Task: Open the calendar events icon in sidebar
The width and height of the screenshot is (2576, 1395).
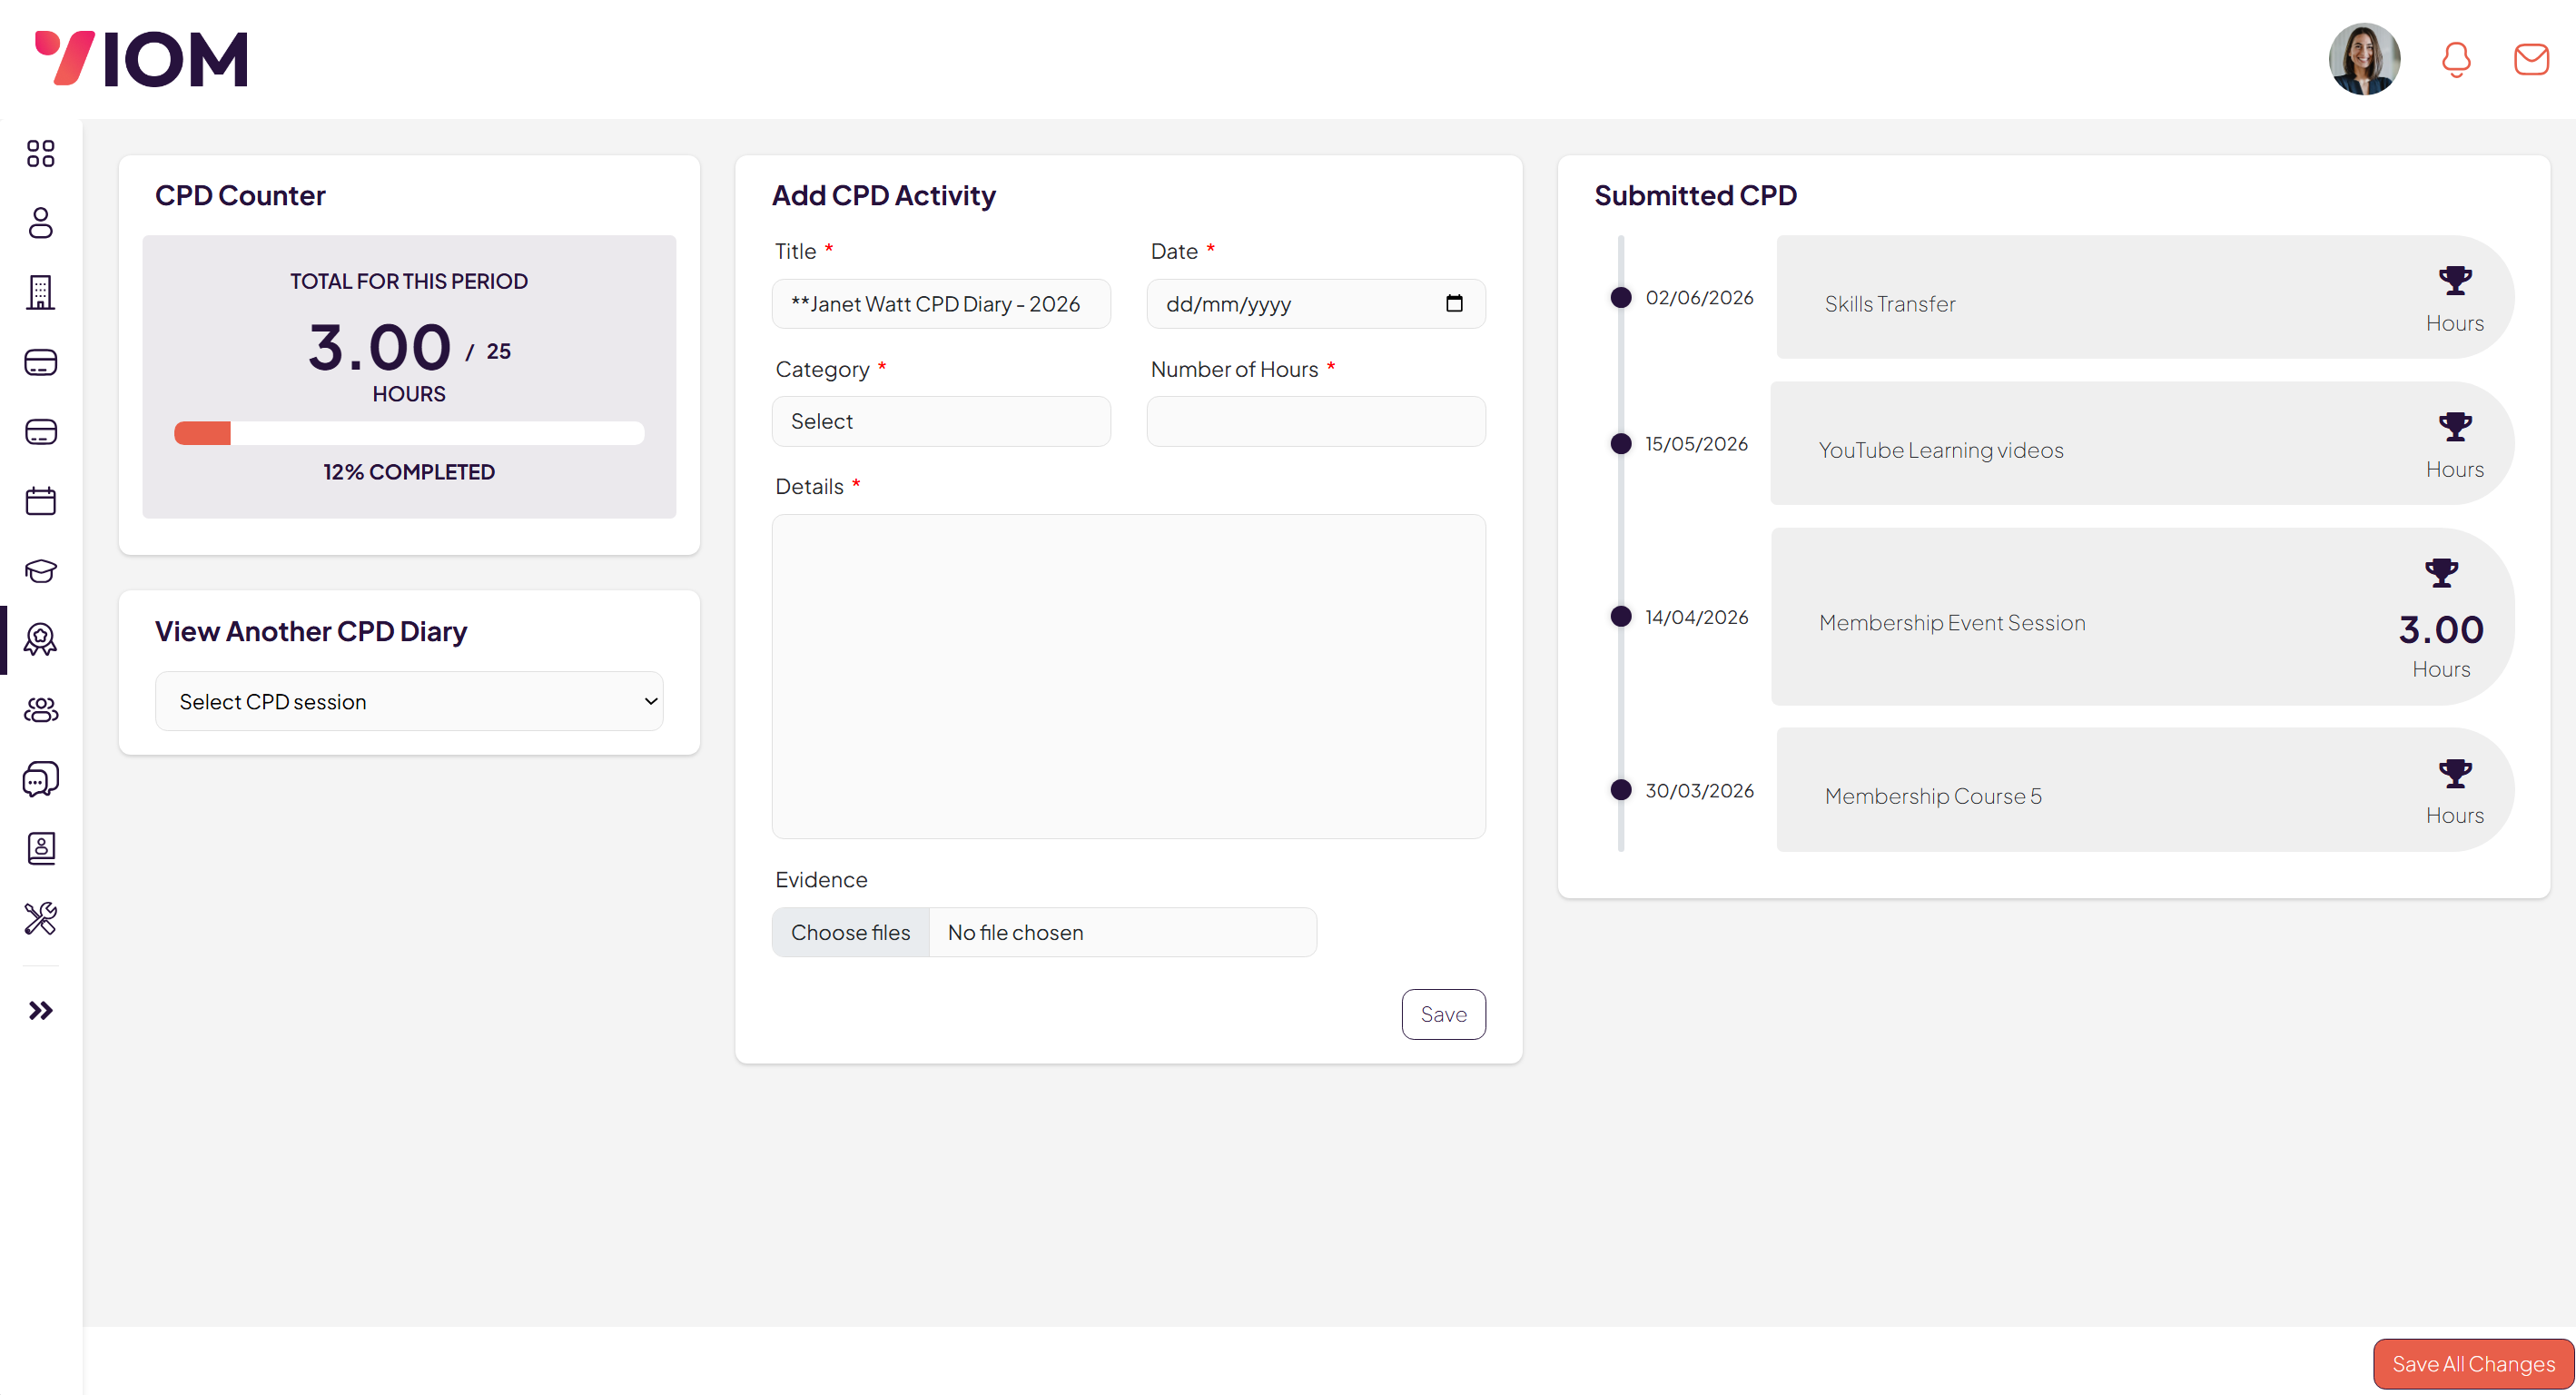Action: click(x=41, y=501)
